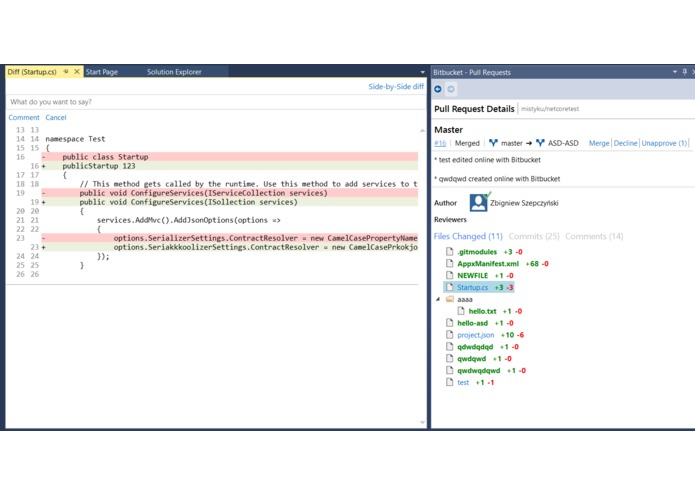This screenshot has height=494, width=695.
Task: Click file icon next to qdwdqdqd
Action: 449,347
